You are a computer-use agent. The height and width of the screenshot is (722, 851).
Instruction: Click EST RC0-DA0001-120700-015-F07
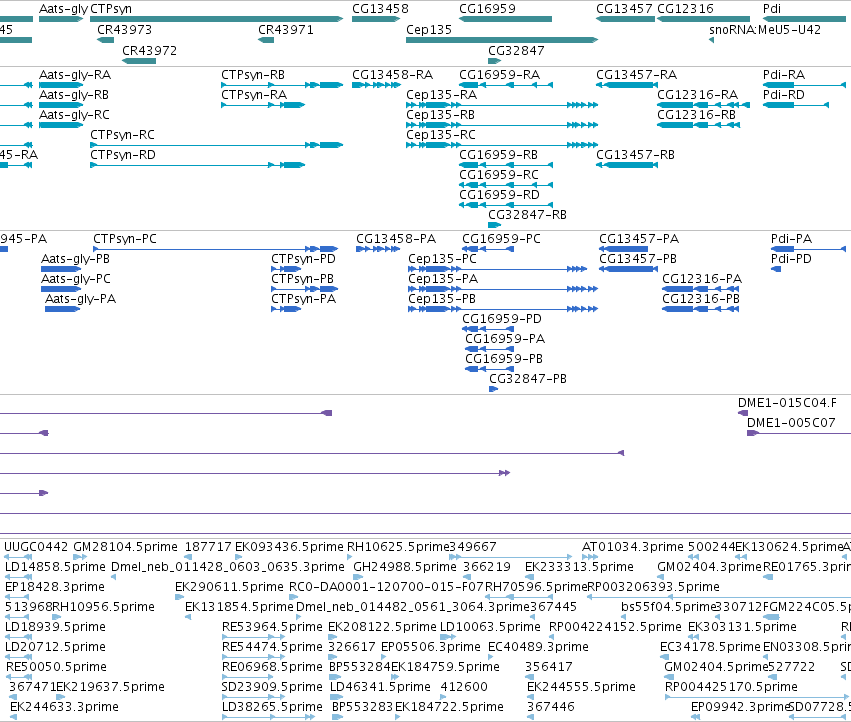pyautogui.click(x=386, y=587)
